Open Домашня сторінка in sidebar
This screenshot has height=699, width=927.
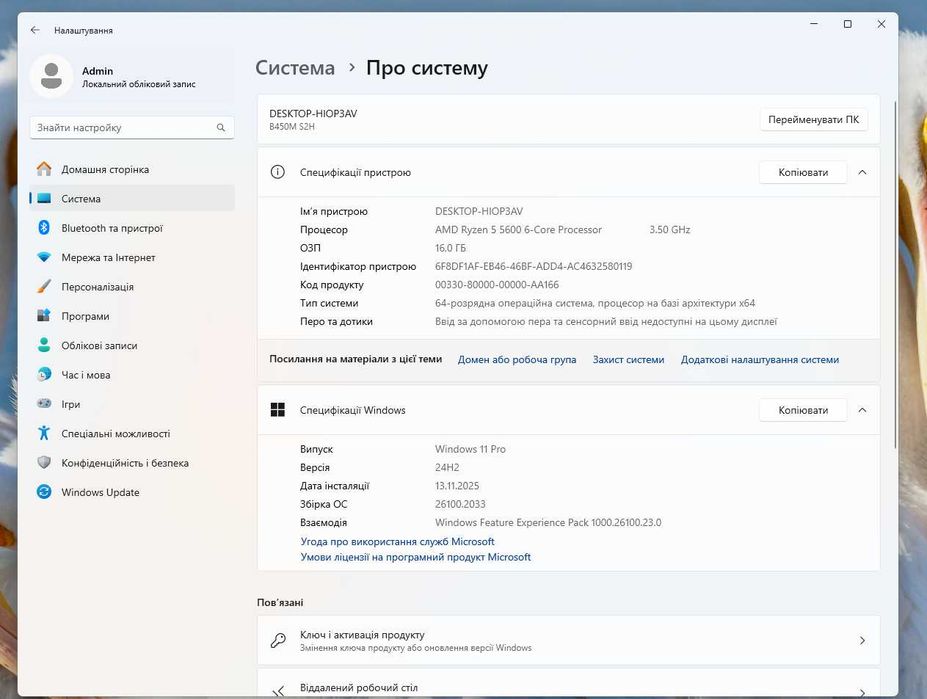(x=132, y=169)
